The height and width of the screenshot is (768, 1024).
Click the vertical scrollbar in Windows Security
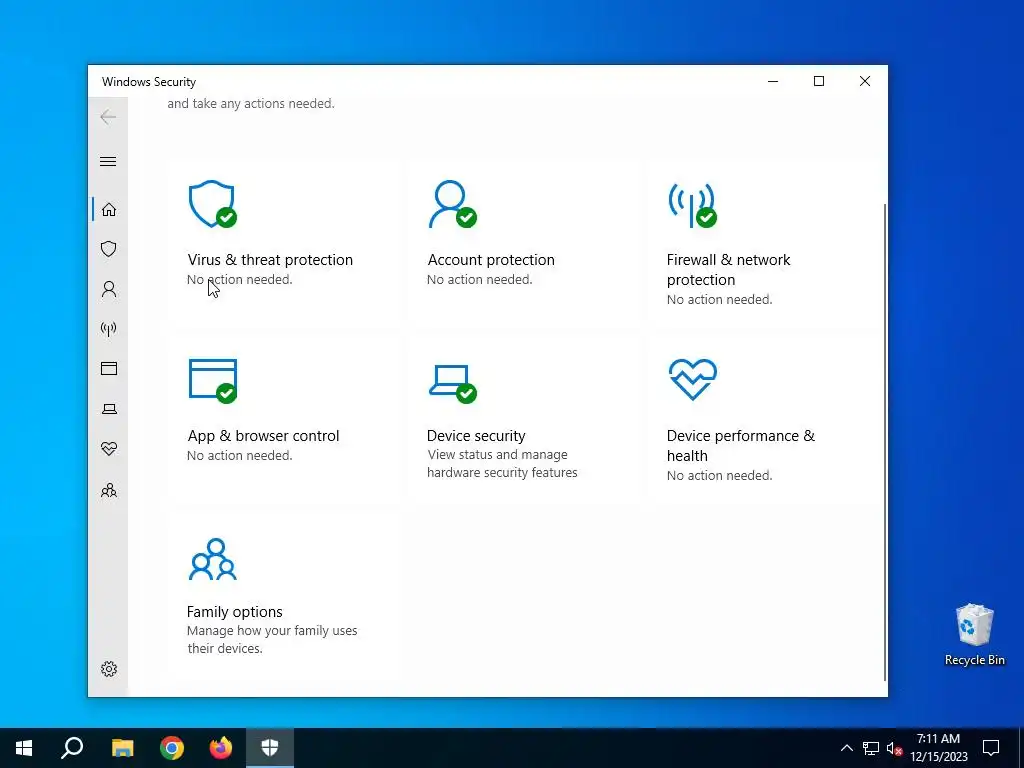click(885, 441)
